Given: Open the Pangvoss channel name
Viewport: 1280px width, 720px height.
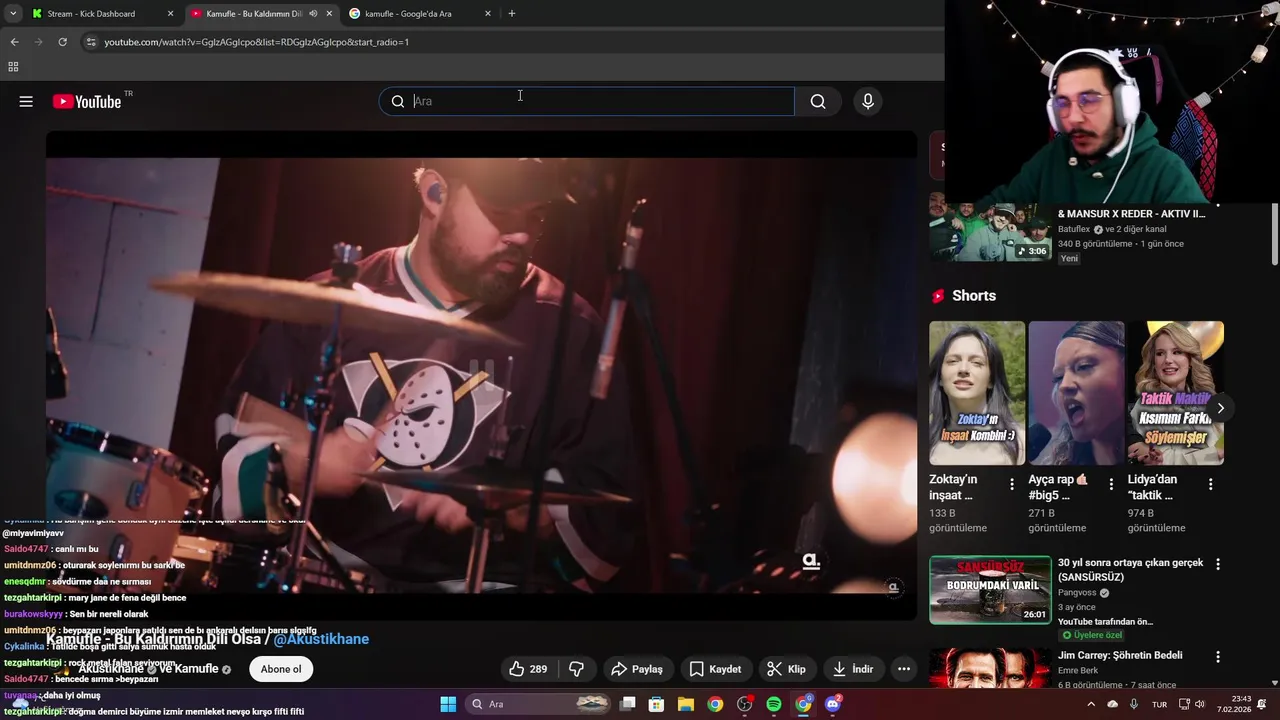Looking at the screenshot, I should [x=1077, y=593].
